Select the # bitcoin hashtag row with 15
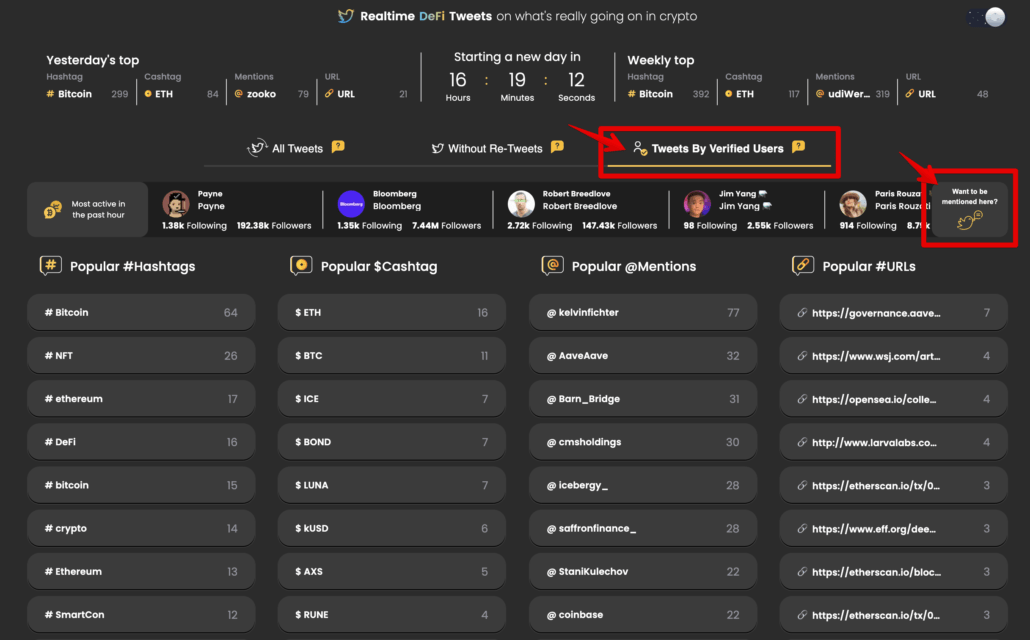The width and height of the screenshot is (1030, 640). pos(141,485)
